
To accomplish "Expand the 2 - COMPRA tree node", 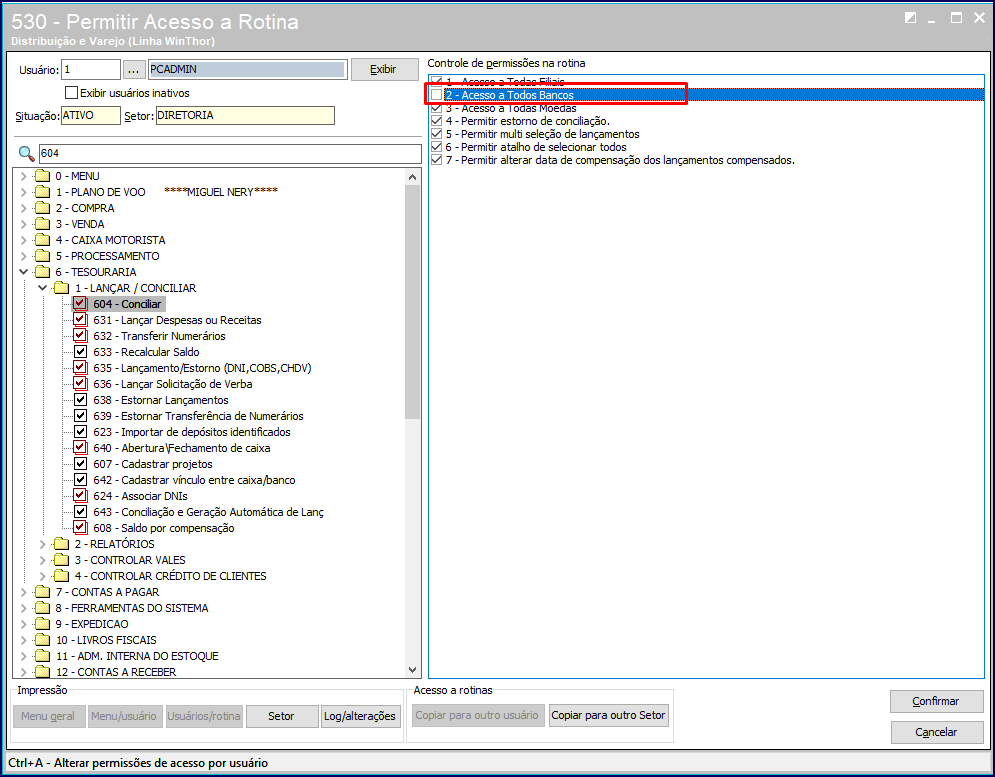I will [x=23, y=208].
